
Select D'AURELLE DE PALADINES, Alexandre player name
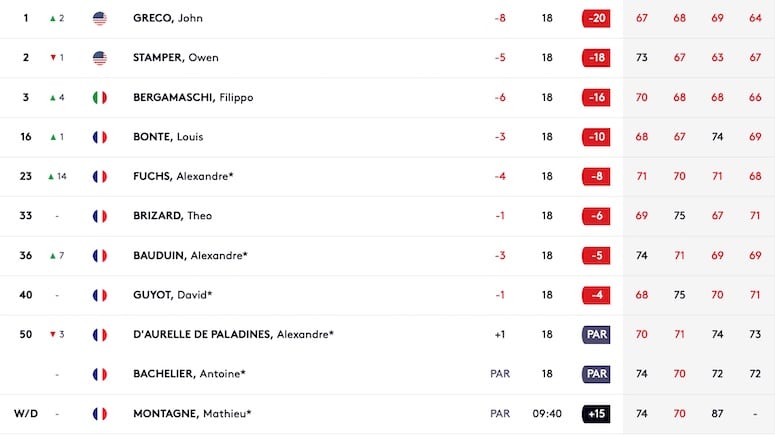click(x=233, y=335)
